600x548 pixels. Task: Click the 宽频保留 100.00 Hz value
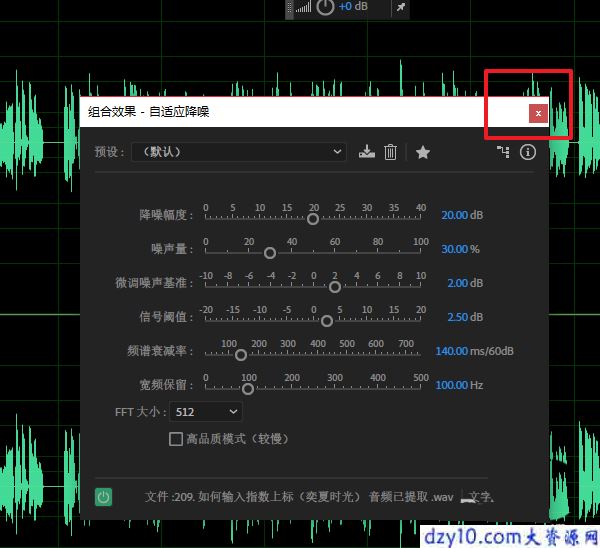[452, 385]
